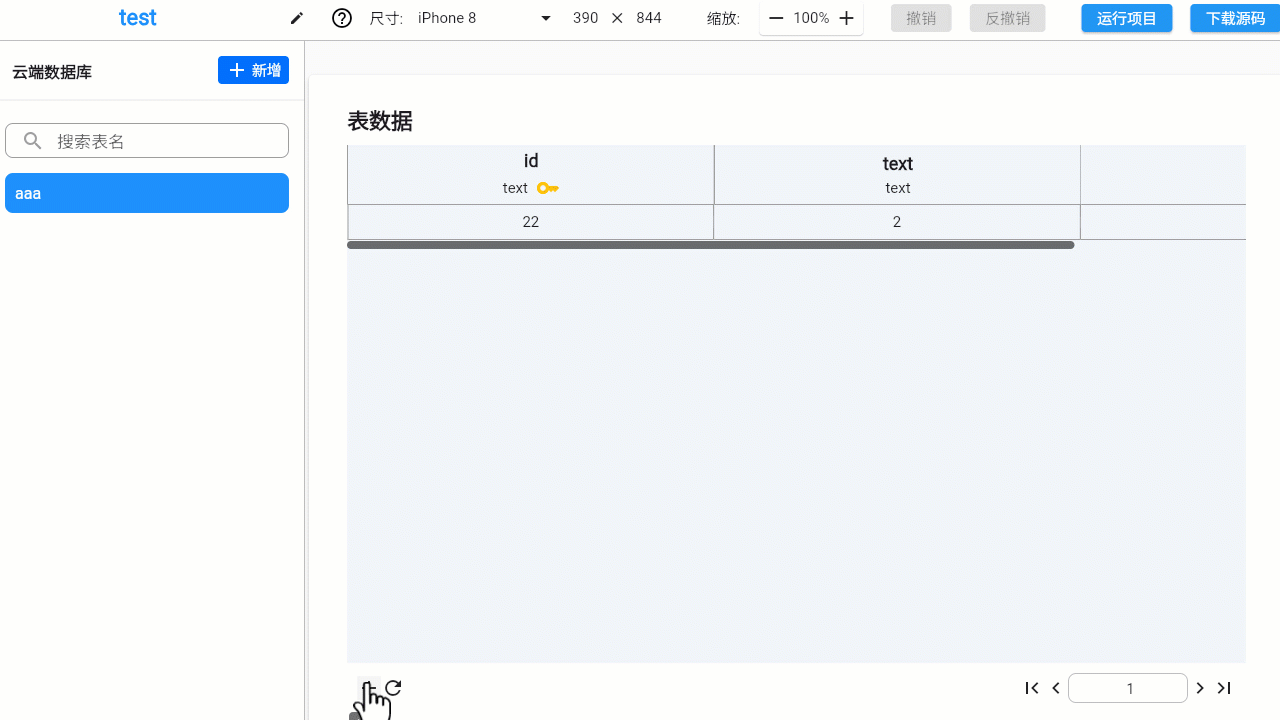Click the 反撤销 redo button
Viewport: 1280px width, 720px height.
(x=1007, y=18)
